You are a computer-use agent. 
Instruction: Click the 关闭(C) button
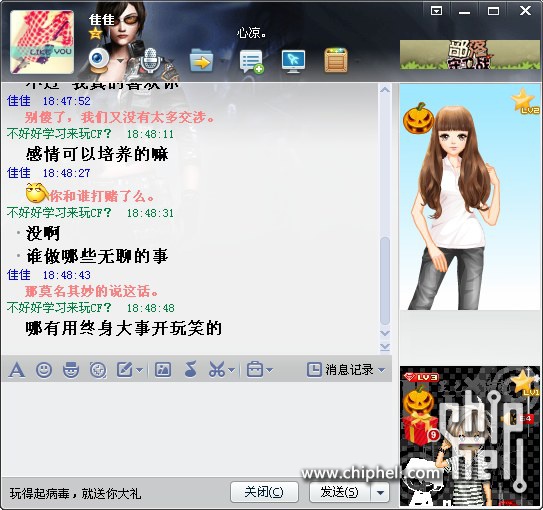click(x=264, y=492)
